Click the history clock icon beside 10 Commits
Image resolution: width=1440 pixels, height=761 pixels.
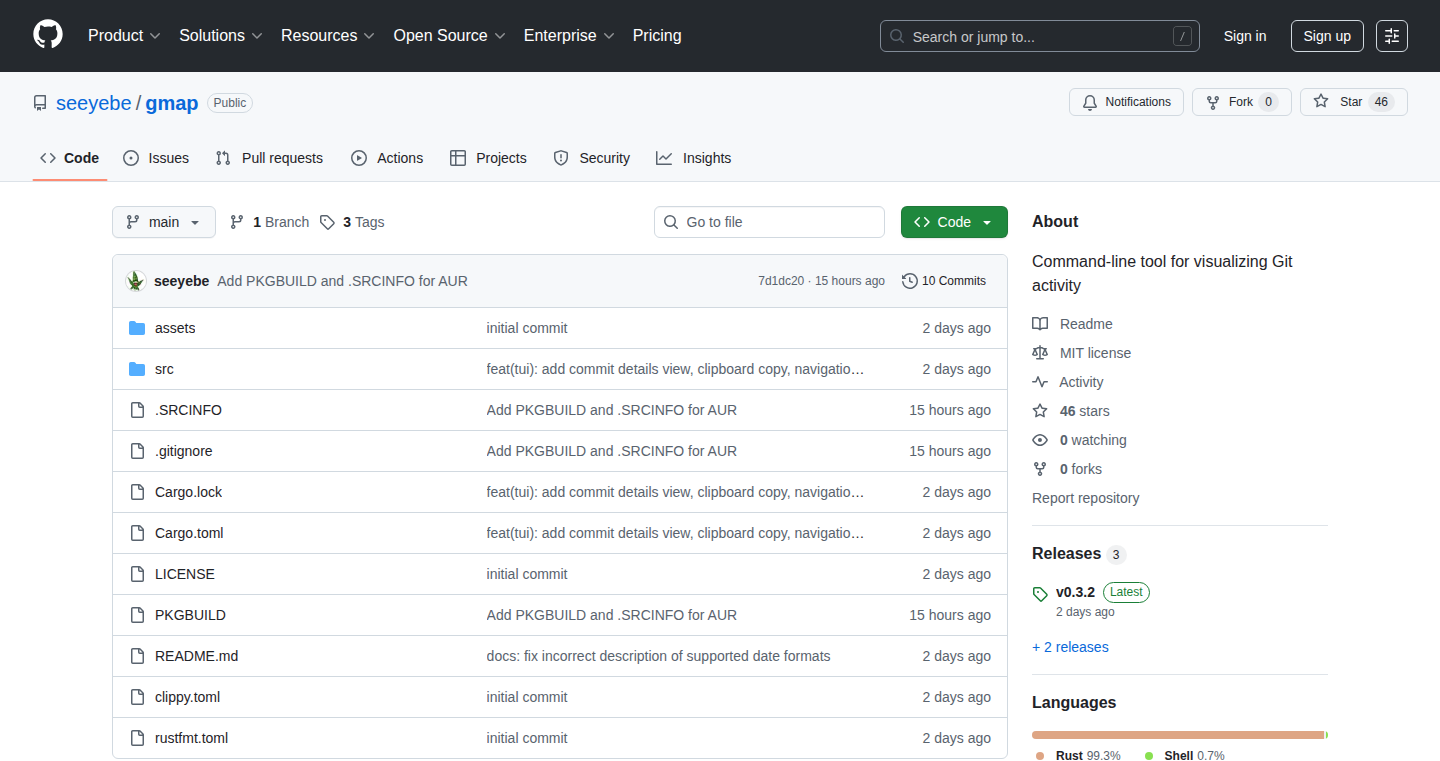coord(909,281)
